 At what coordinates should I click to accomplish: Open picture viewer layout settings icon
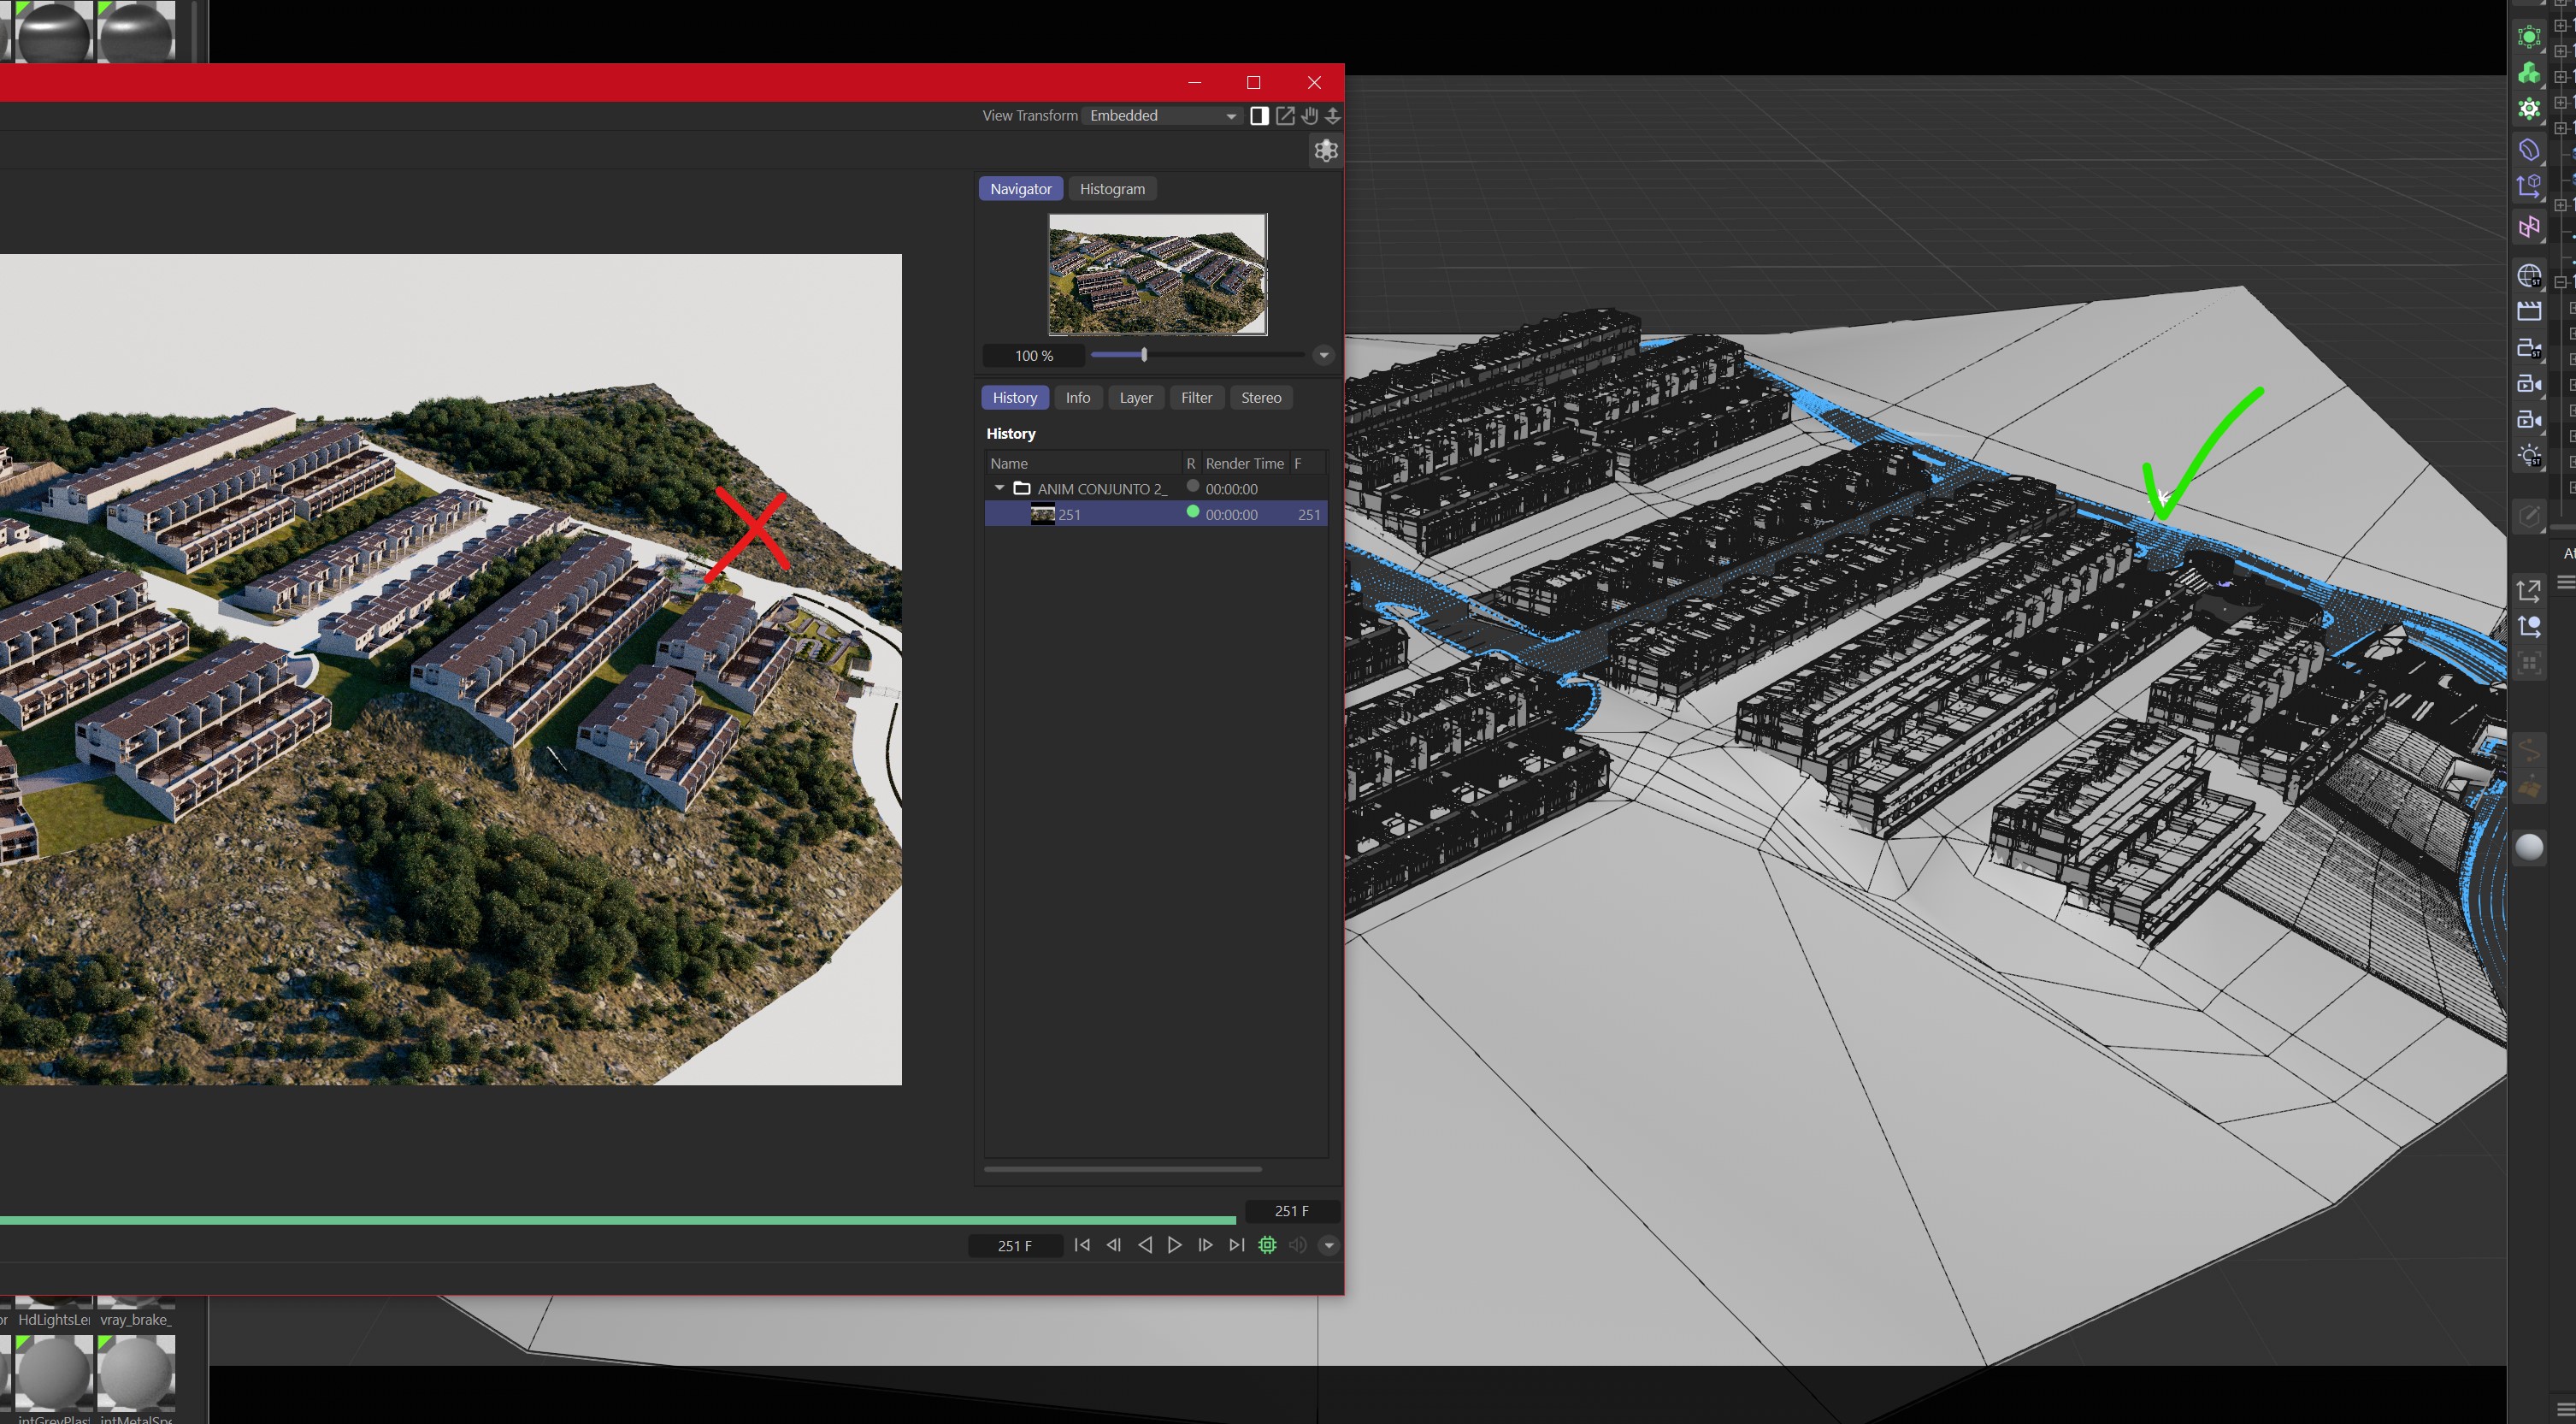(1326, 151)
